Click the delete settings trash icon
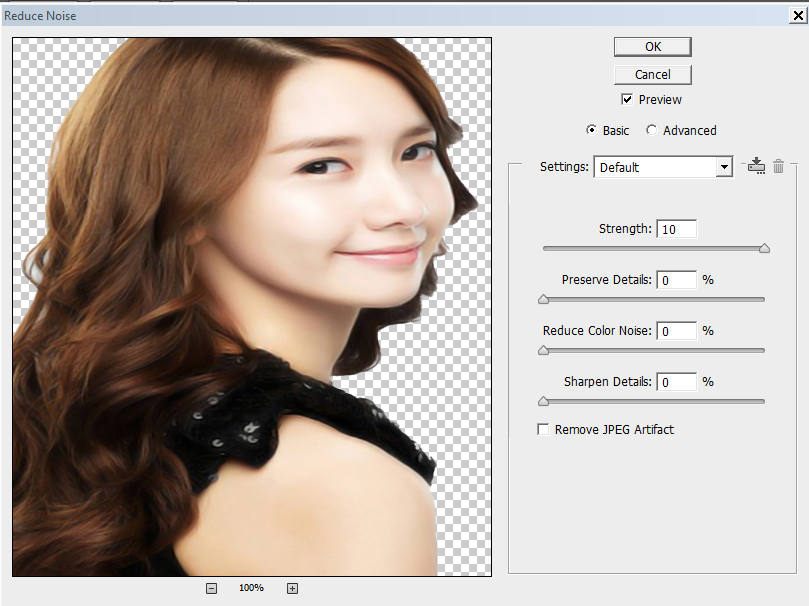Viewport: 809px width, 606px height. [x=779, y=166]
